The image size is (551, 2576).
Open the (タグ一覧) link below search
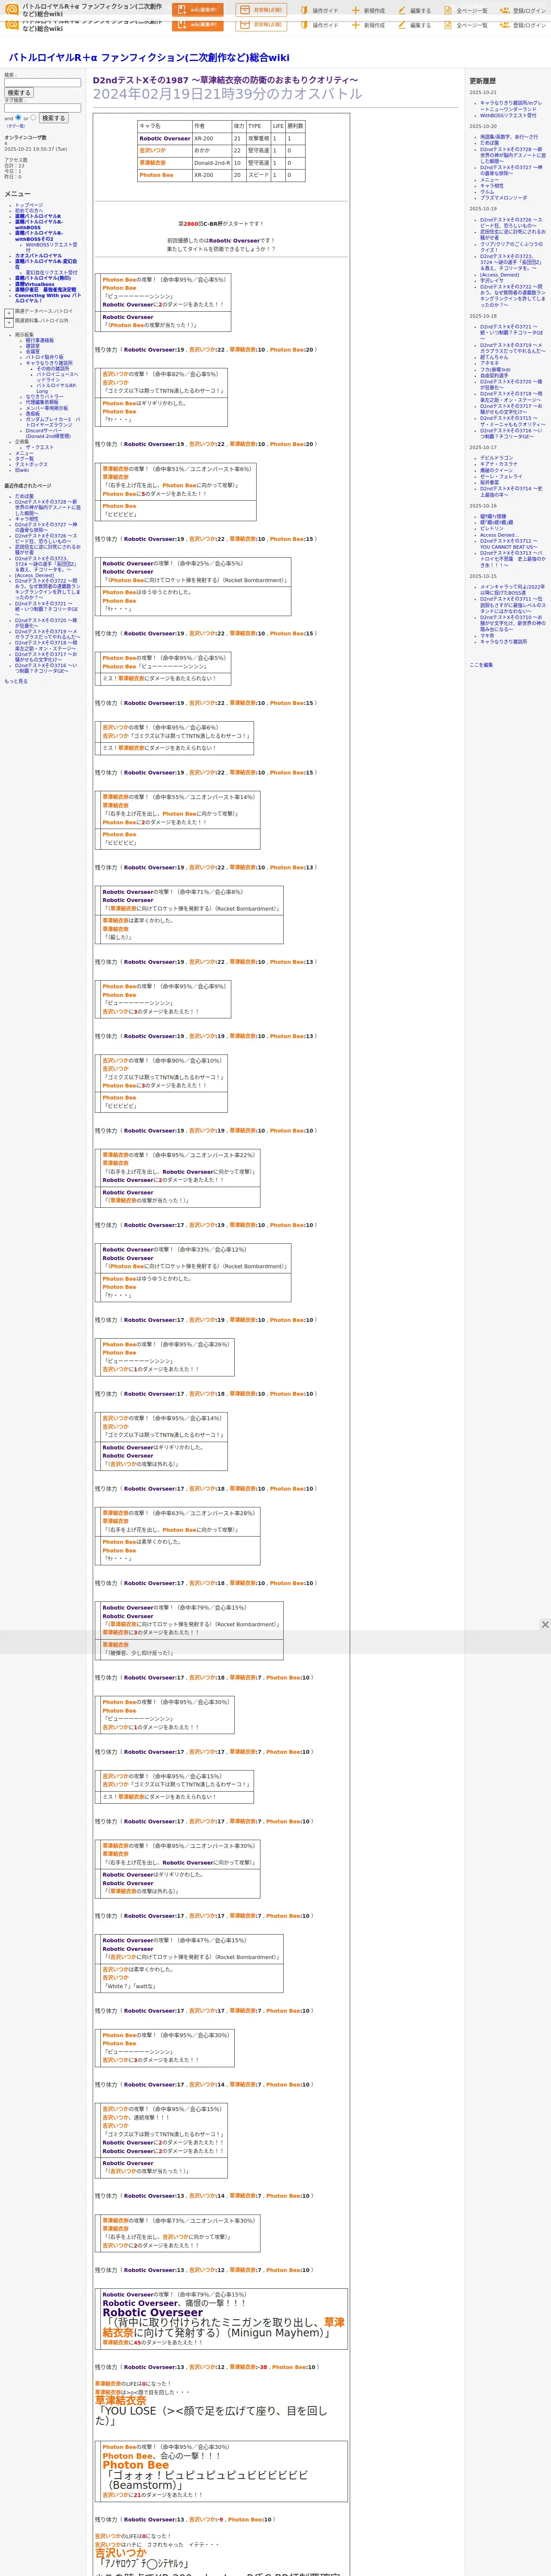point(16,126)
